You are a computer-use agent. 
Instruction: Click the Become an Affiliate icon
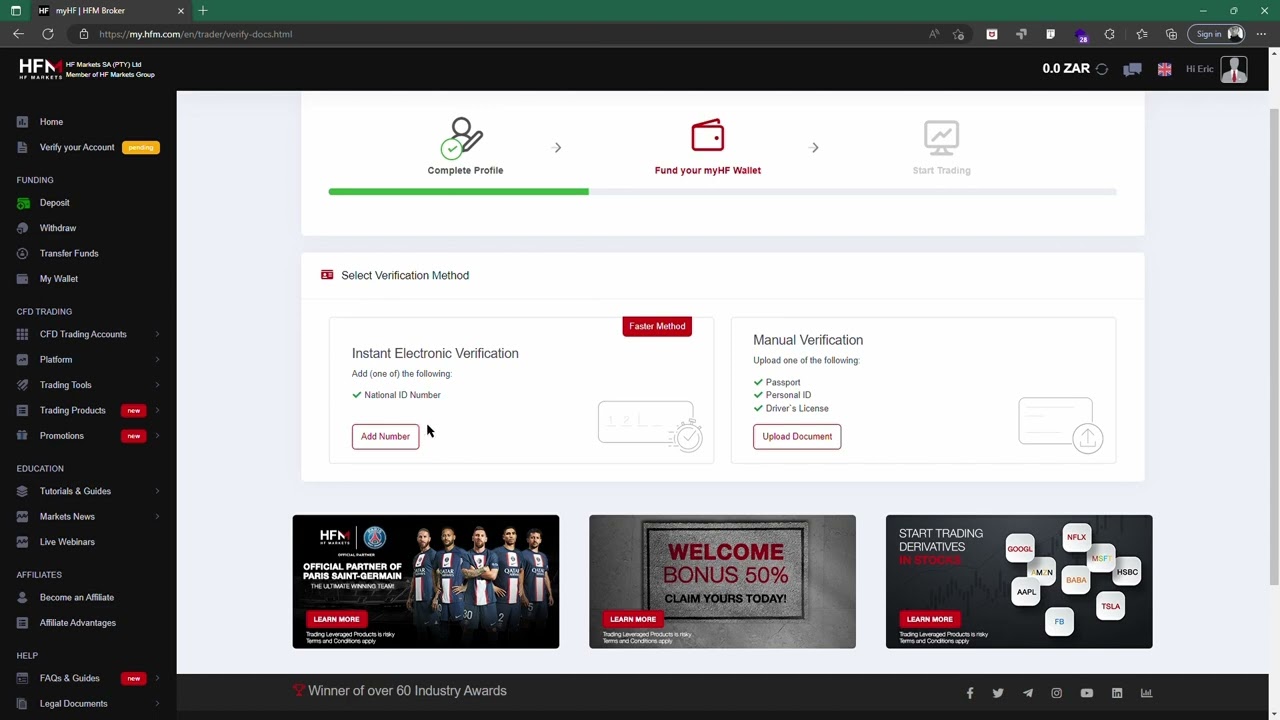pyautogui.click(x=22, y=597)
